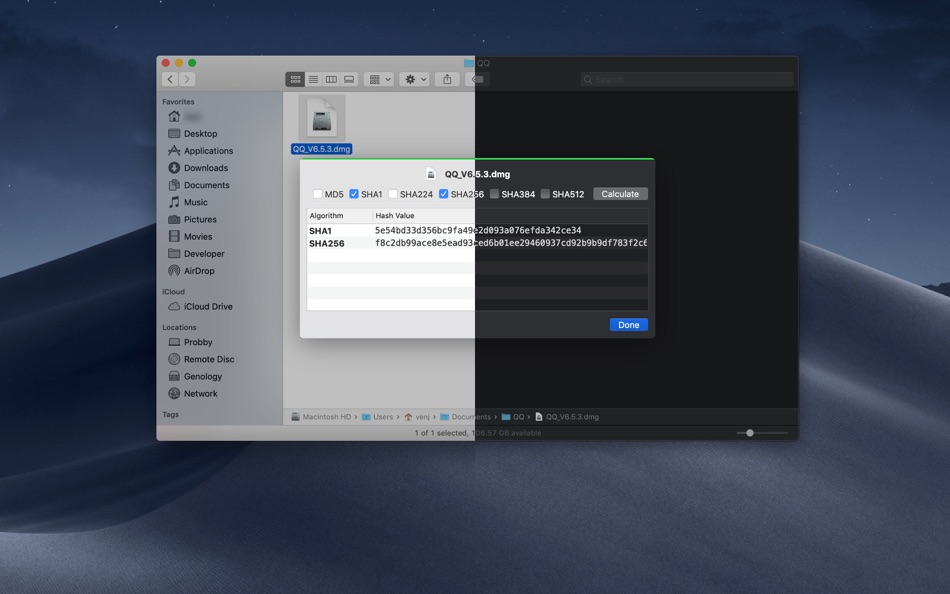The width and height of the screenshot is (950, 594).
Task: Open Downloads in the sidebar
Action: [198, 168]
